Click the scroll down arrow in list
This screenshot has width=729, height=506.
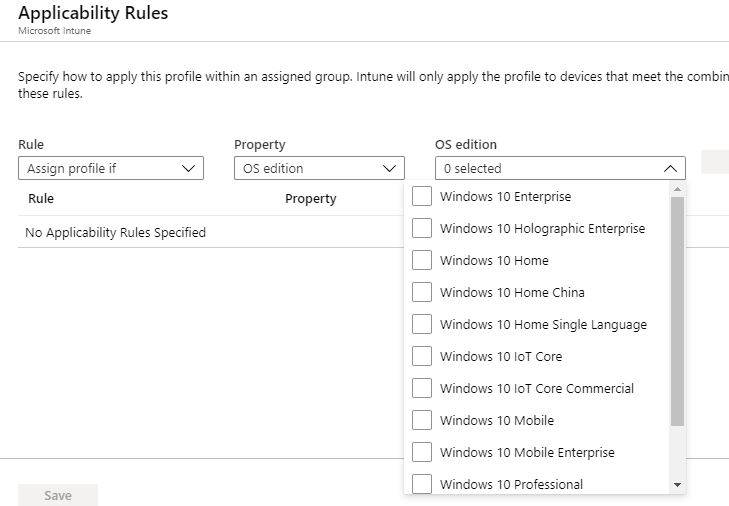point(677,485)
